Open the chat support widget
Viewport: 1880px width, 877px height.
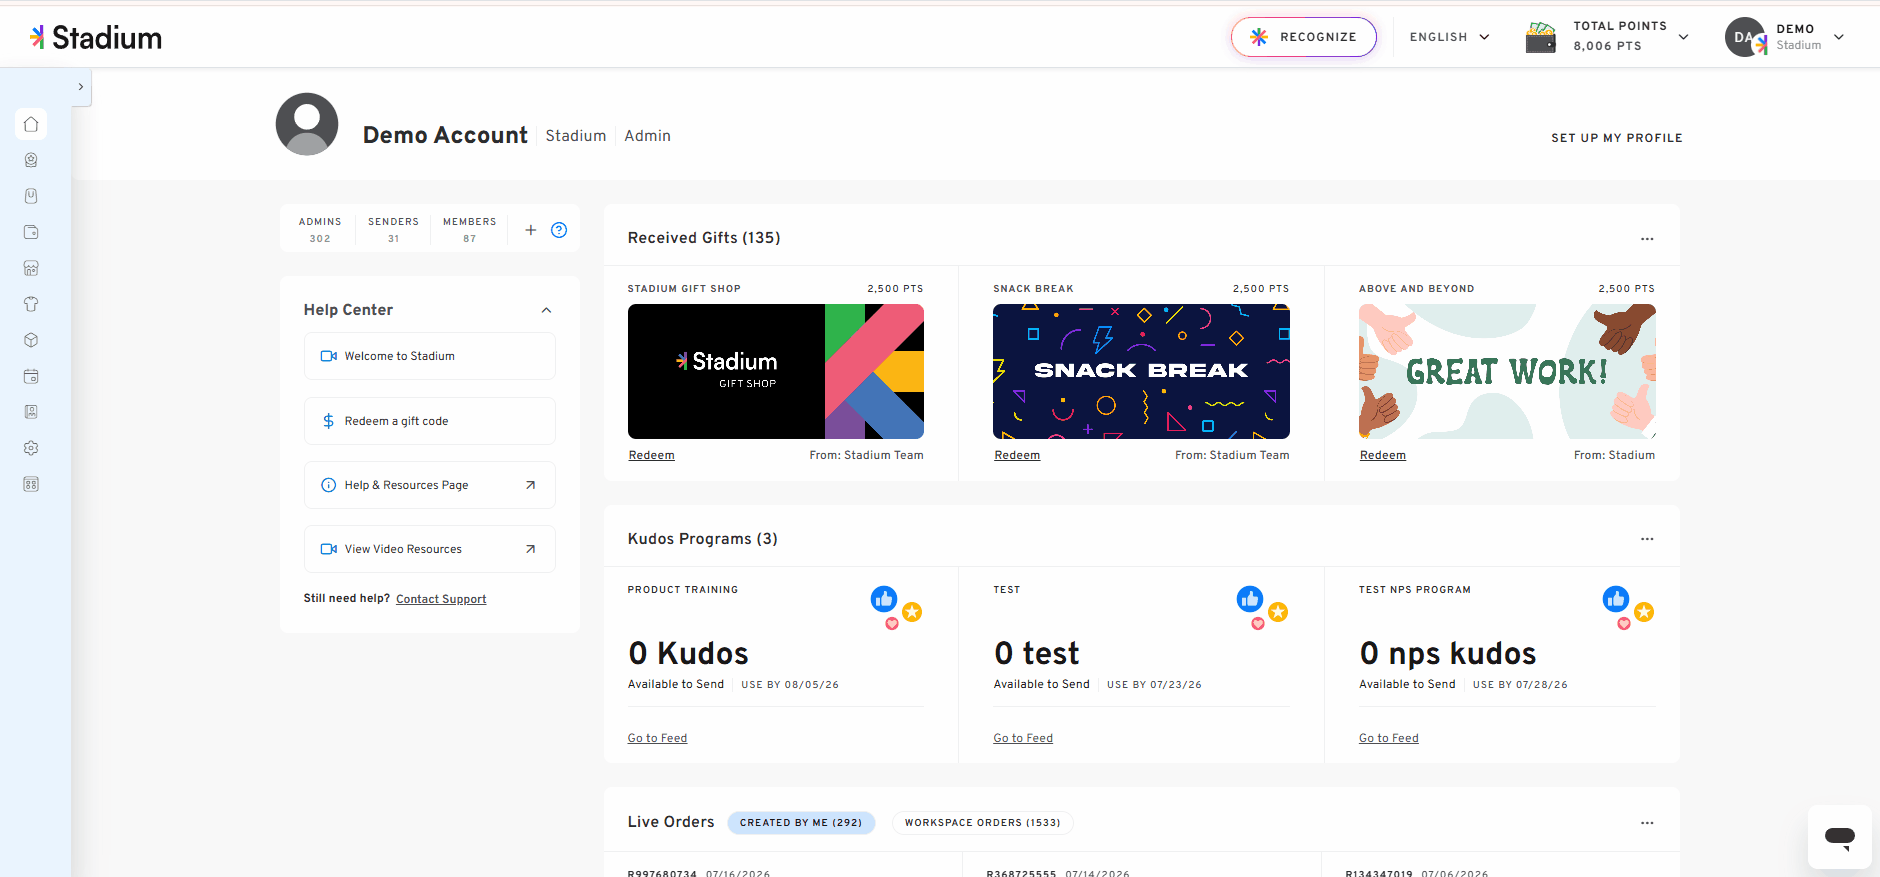pos(1839,836)
